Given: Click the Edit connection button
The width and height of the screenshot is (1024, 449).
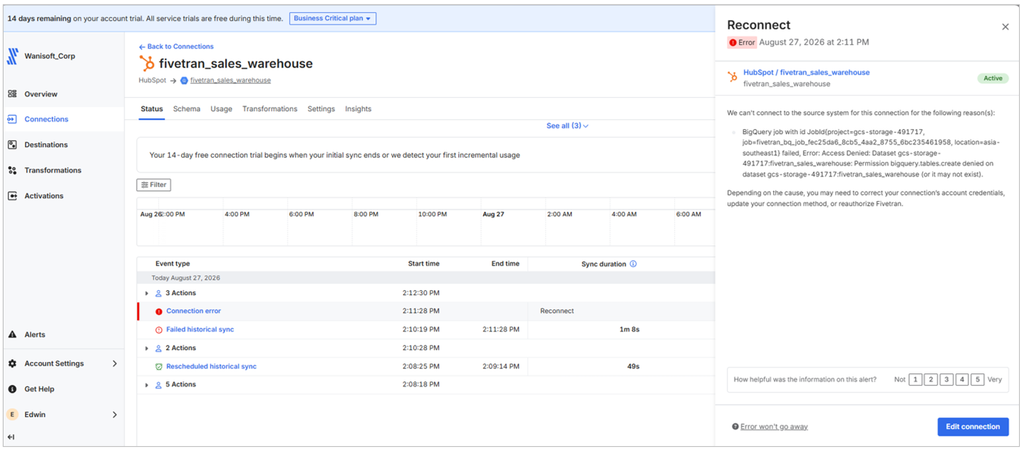Looking at the screenshot, I should [x=973, y=427].
